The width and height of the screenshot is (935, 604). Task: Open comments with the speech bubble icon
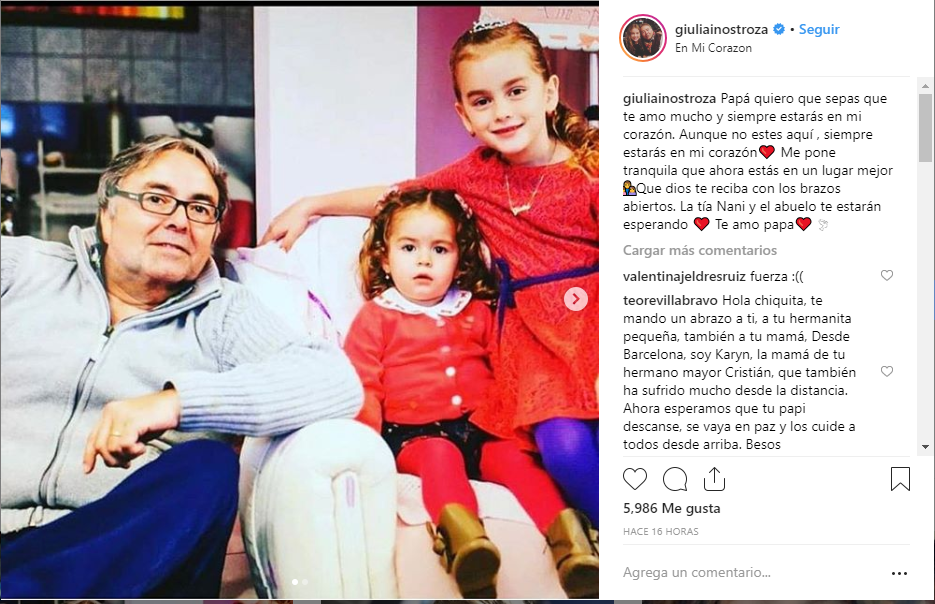click(x=675, y=479)
